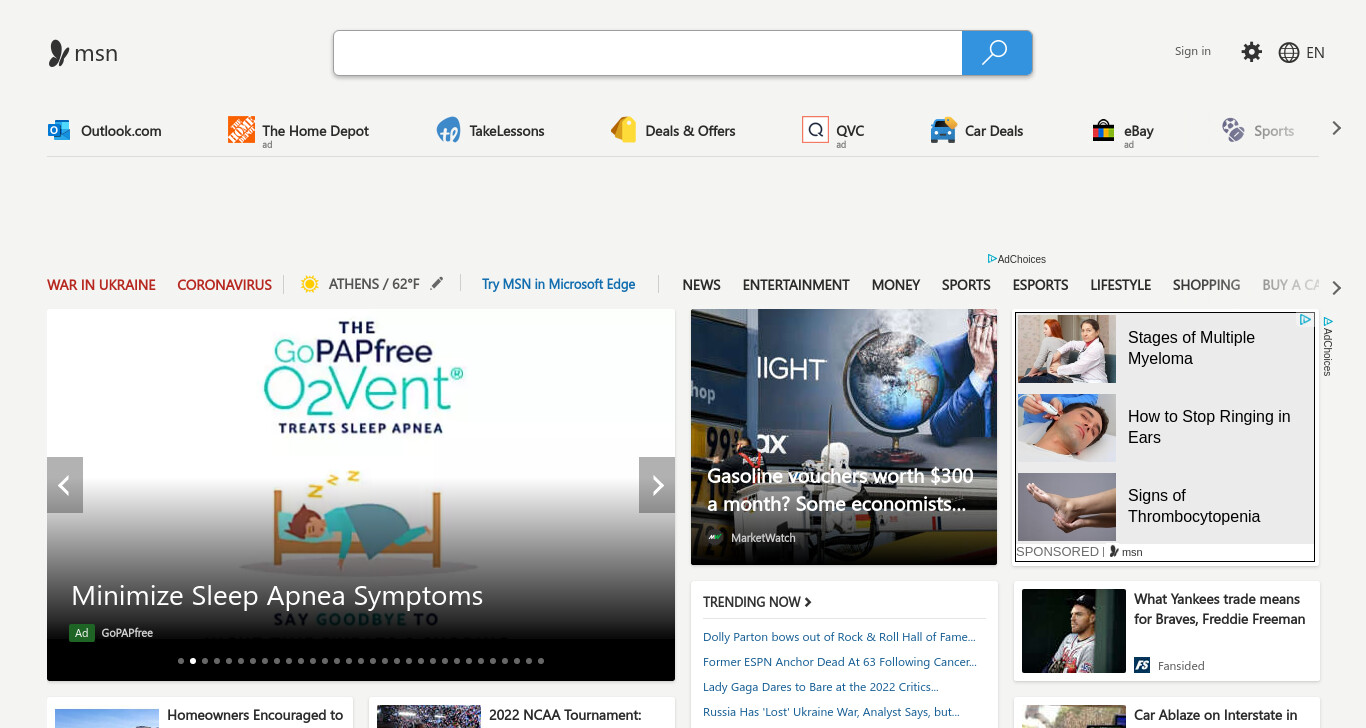Open the globe language selector

pyautogui.click(x=1289, y=53)
